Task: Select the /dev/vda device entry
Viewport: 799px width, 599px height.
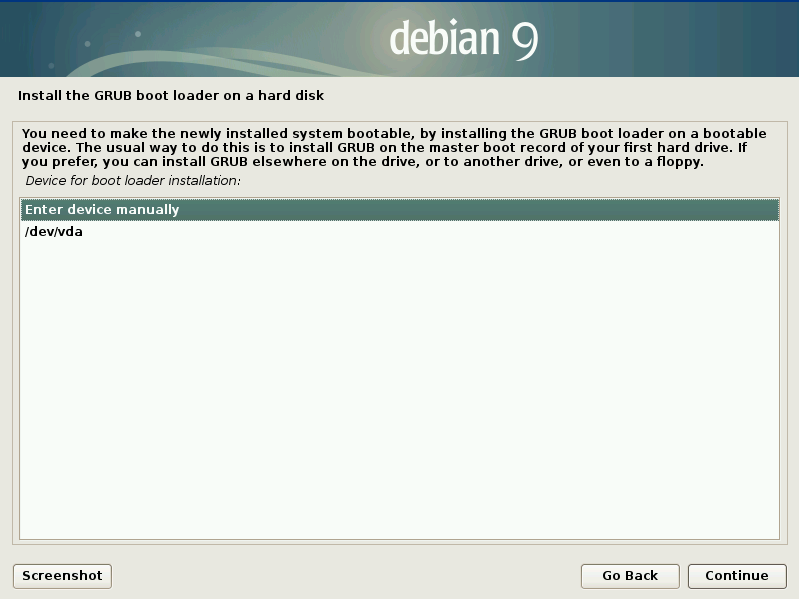Action: click(54, 232)
